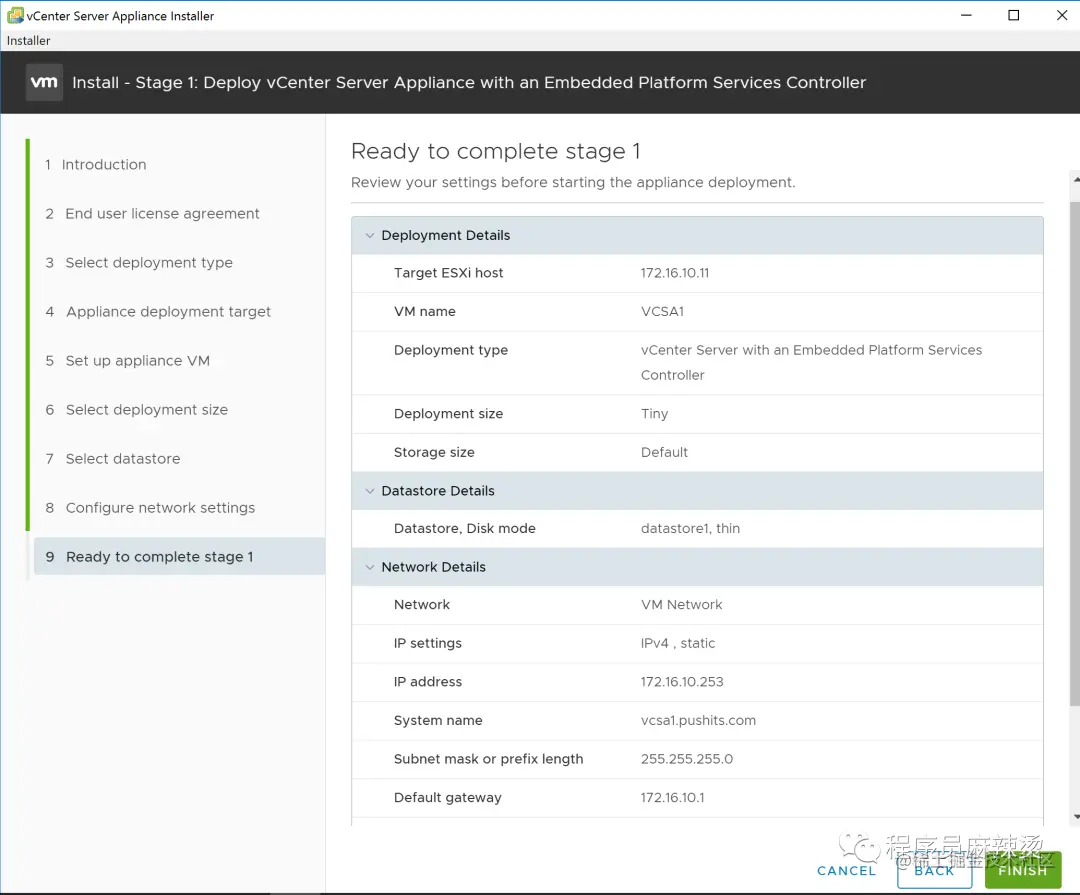
Task: Go to step 2 End user license agreement
Action: point(152,214)
